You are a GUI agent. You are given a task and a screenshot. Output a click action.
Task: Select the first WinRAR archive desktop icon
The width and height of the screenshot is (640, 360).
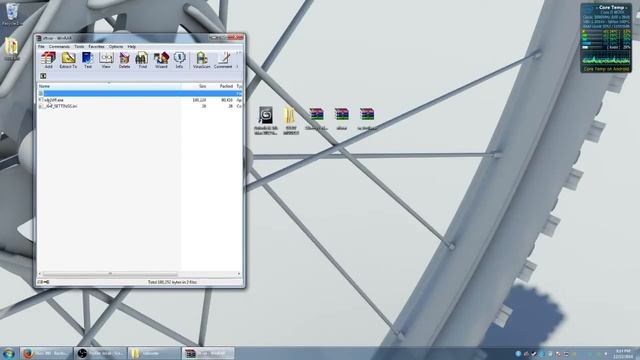click(x=316, y=118)
